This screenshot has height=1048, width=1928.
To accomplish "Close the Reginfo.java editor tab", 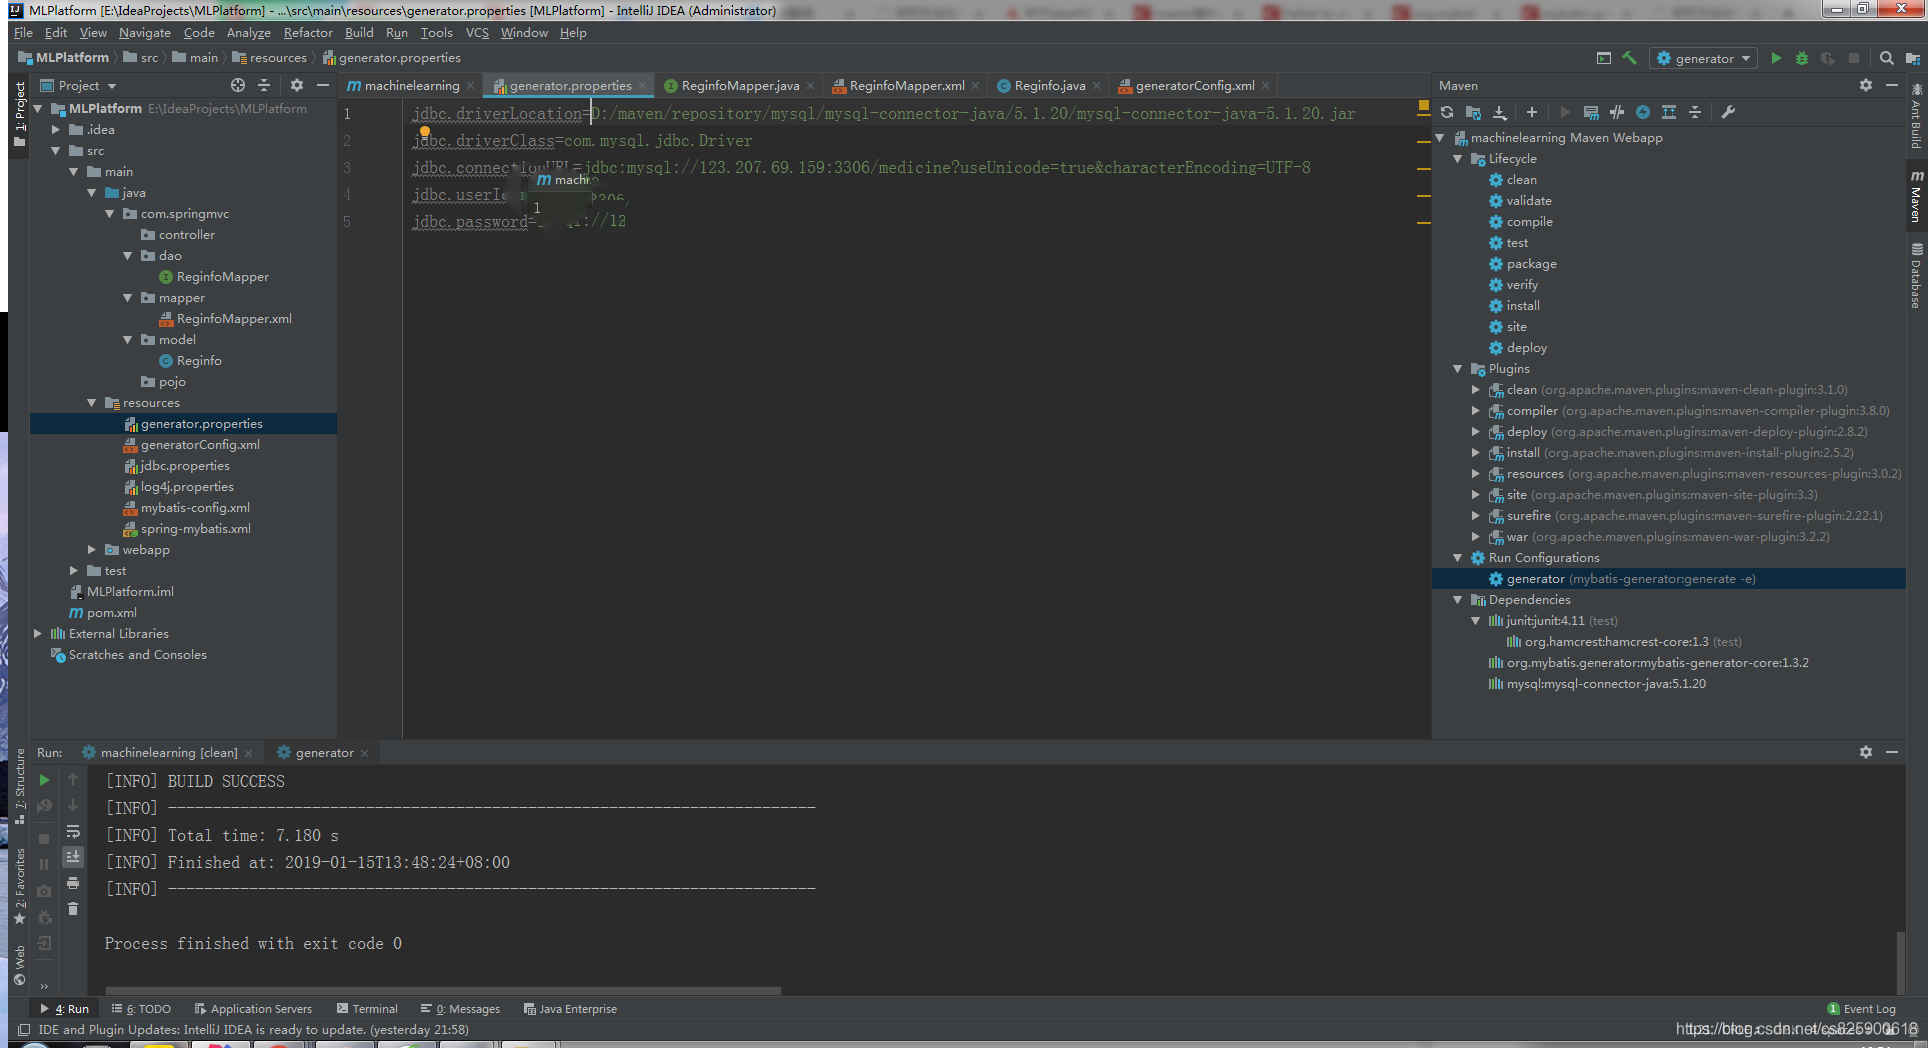I will pyautogui.click(x=1097, y=86).
